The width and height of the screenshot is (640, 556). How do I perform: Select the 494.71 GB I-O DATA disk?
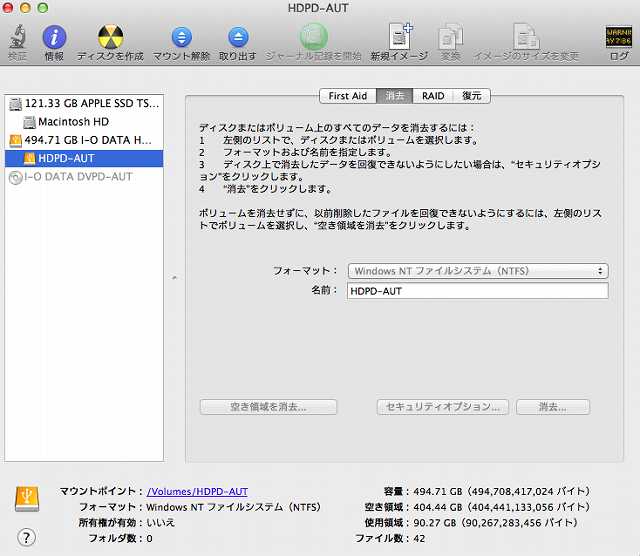click(x=84, y=140)
